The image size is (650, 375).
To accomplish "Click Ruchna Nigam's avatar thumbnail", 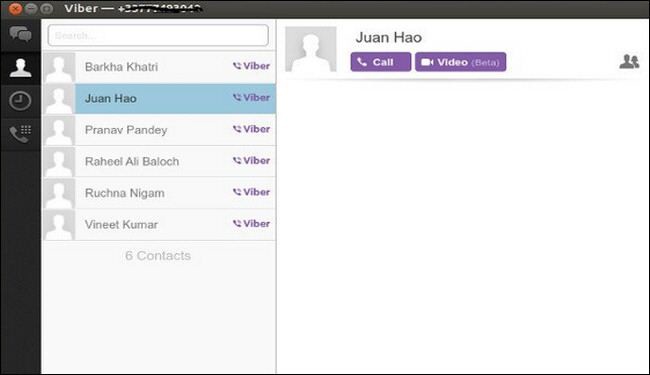I will pos(59,193).
